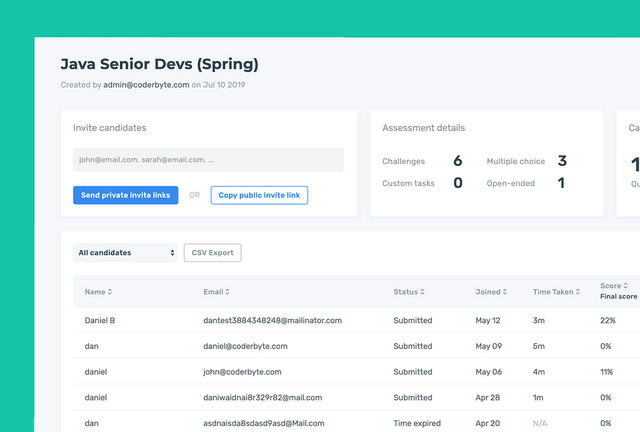The height and width of the screenshot is (432, 640).
Task: Open the All candidates filter dropdown
Action: point(126,253)
